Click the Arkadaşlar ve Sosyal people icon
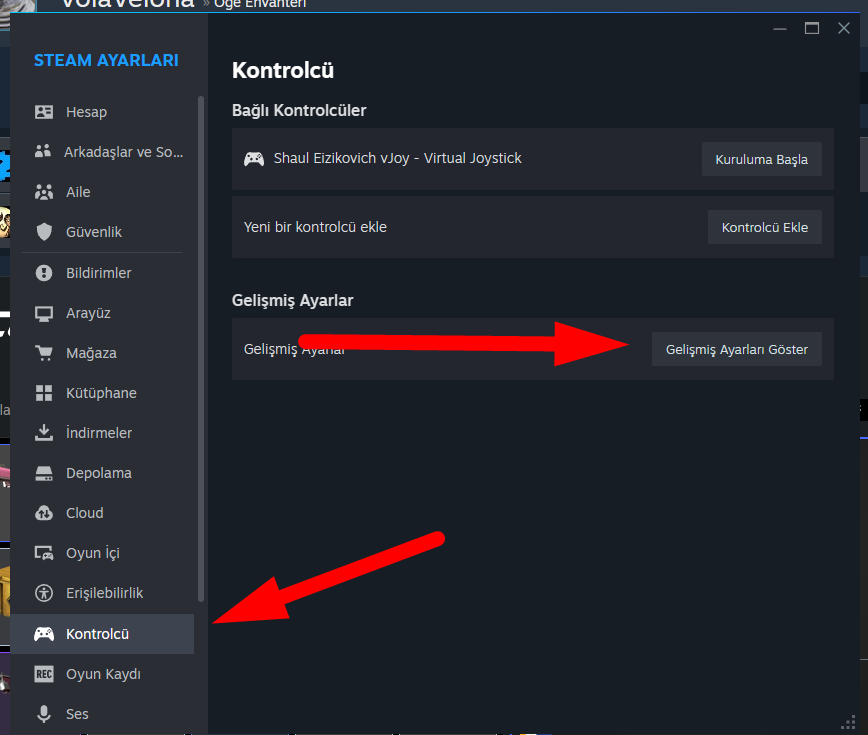 43,151
